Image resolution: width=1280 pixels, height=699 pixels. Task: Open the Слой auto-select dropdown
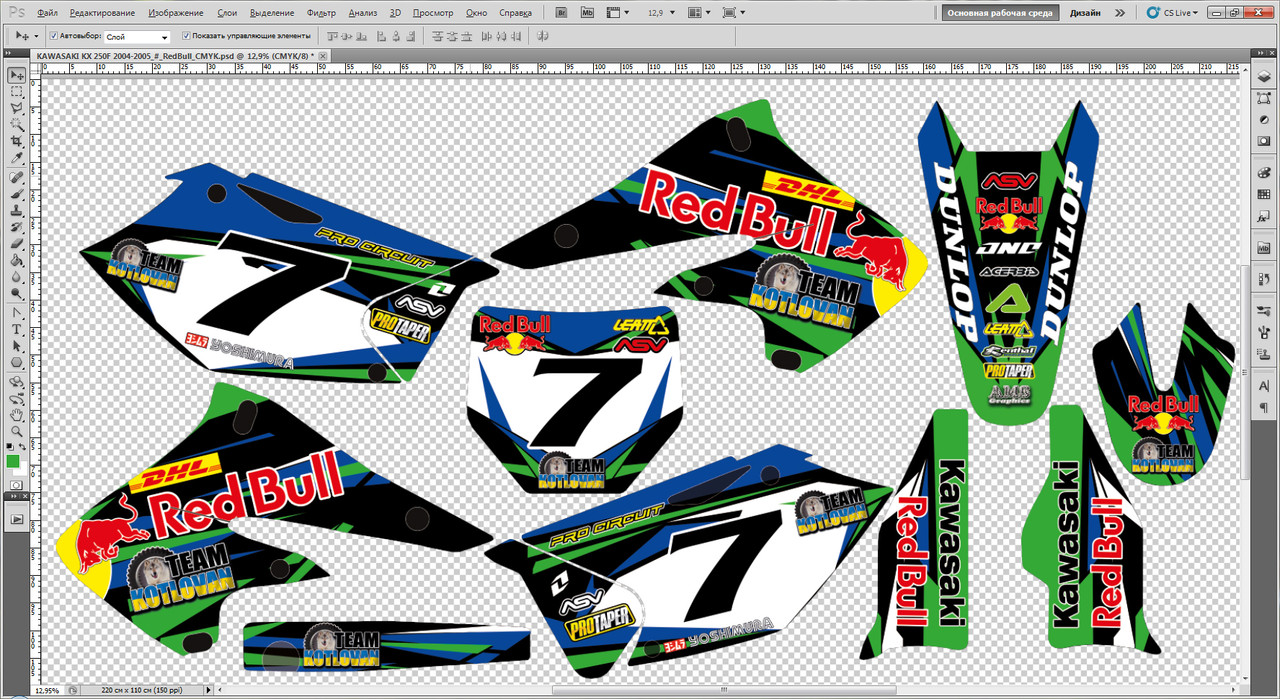pyautogui.click(x=136, y=36)
